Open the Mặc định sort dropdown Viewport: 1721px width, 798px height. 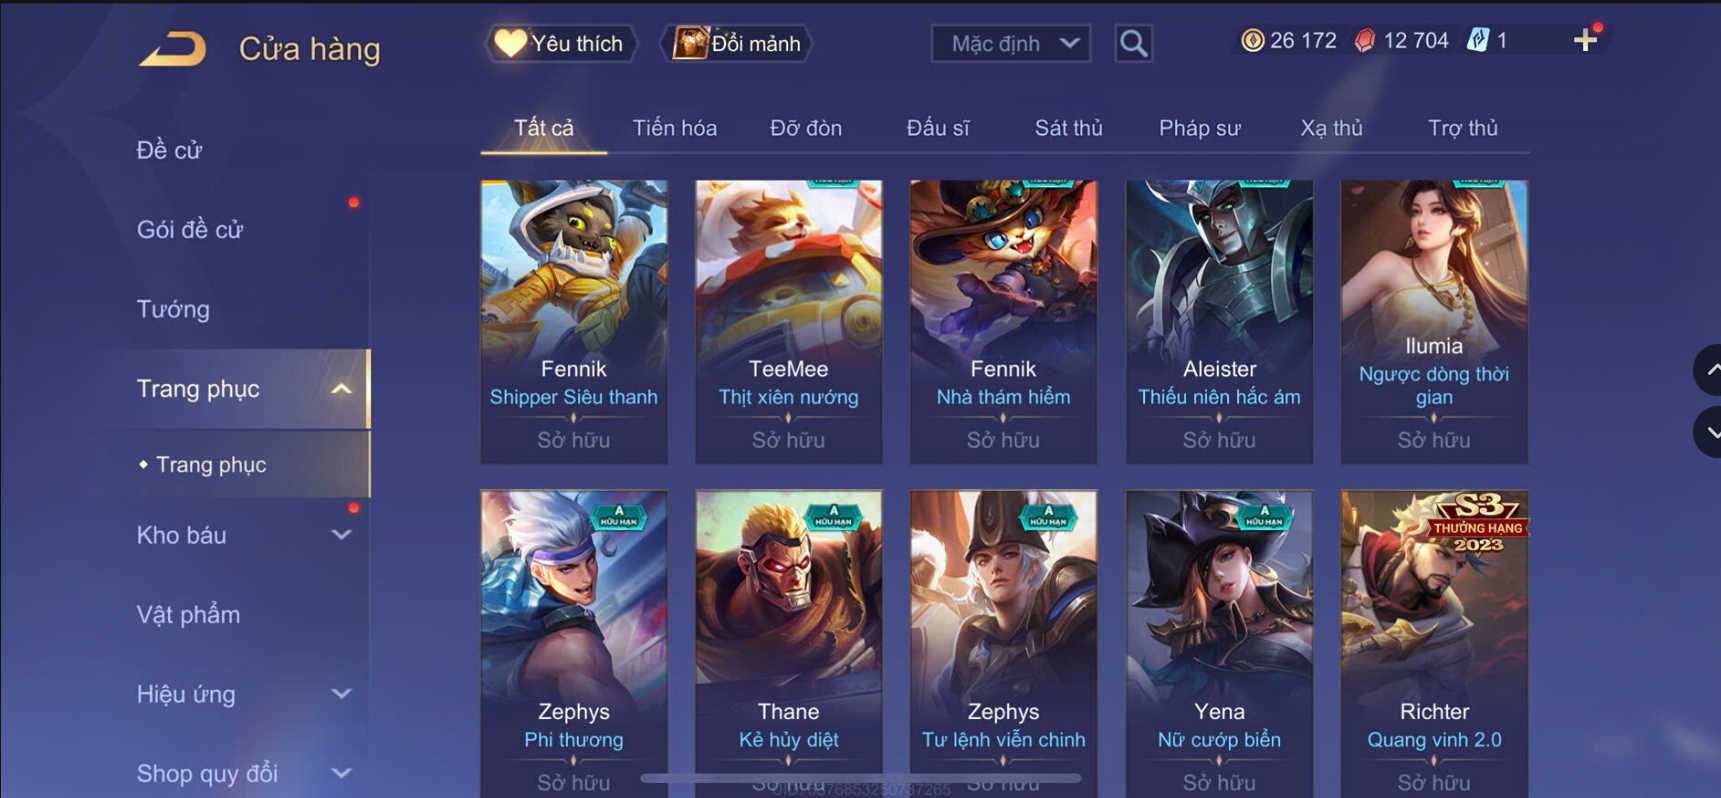click(1010, 43)
